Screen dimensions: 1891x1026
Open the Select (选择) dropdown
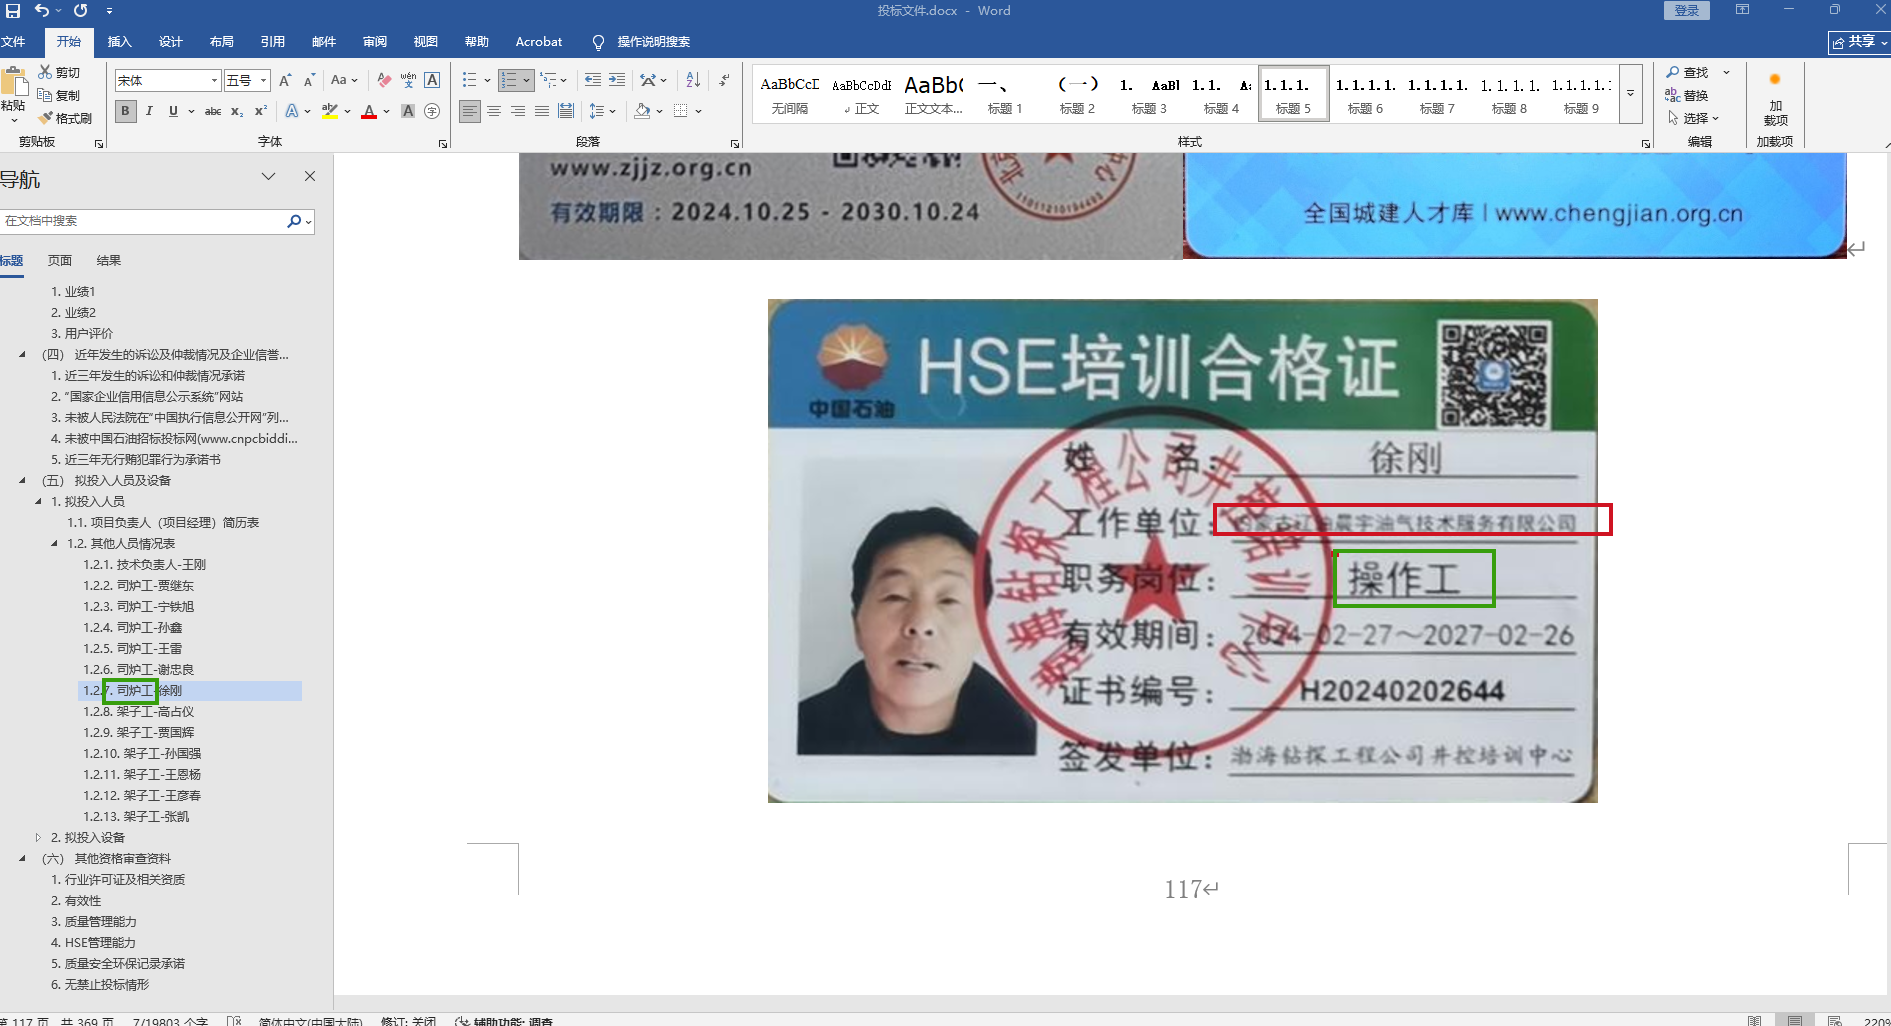1694,118
